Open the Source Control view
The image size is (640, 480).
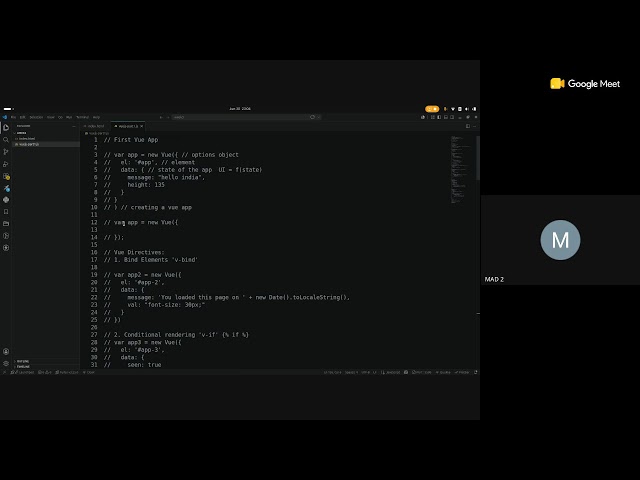[6, 152]
